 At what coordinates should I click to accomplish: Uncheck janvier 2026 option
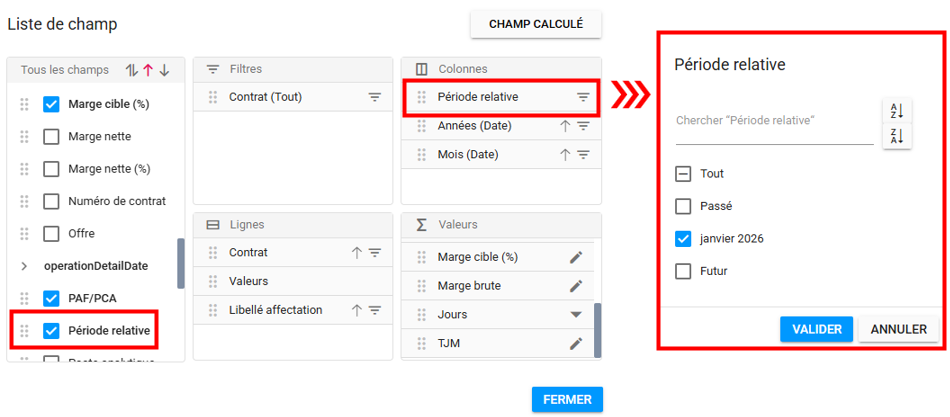click(684, 238)
